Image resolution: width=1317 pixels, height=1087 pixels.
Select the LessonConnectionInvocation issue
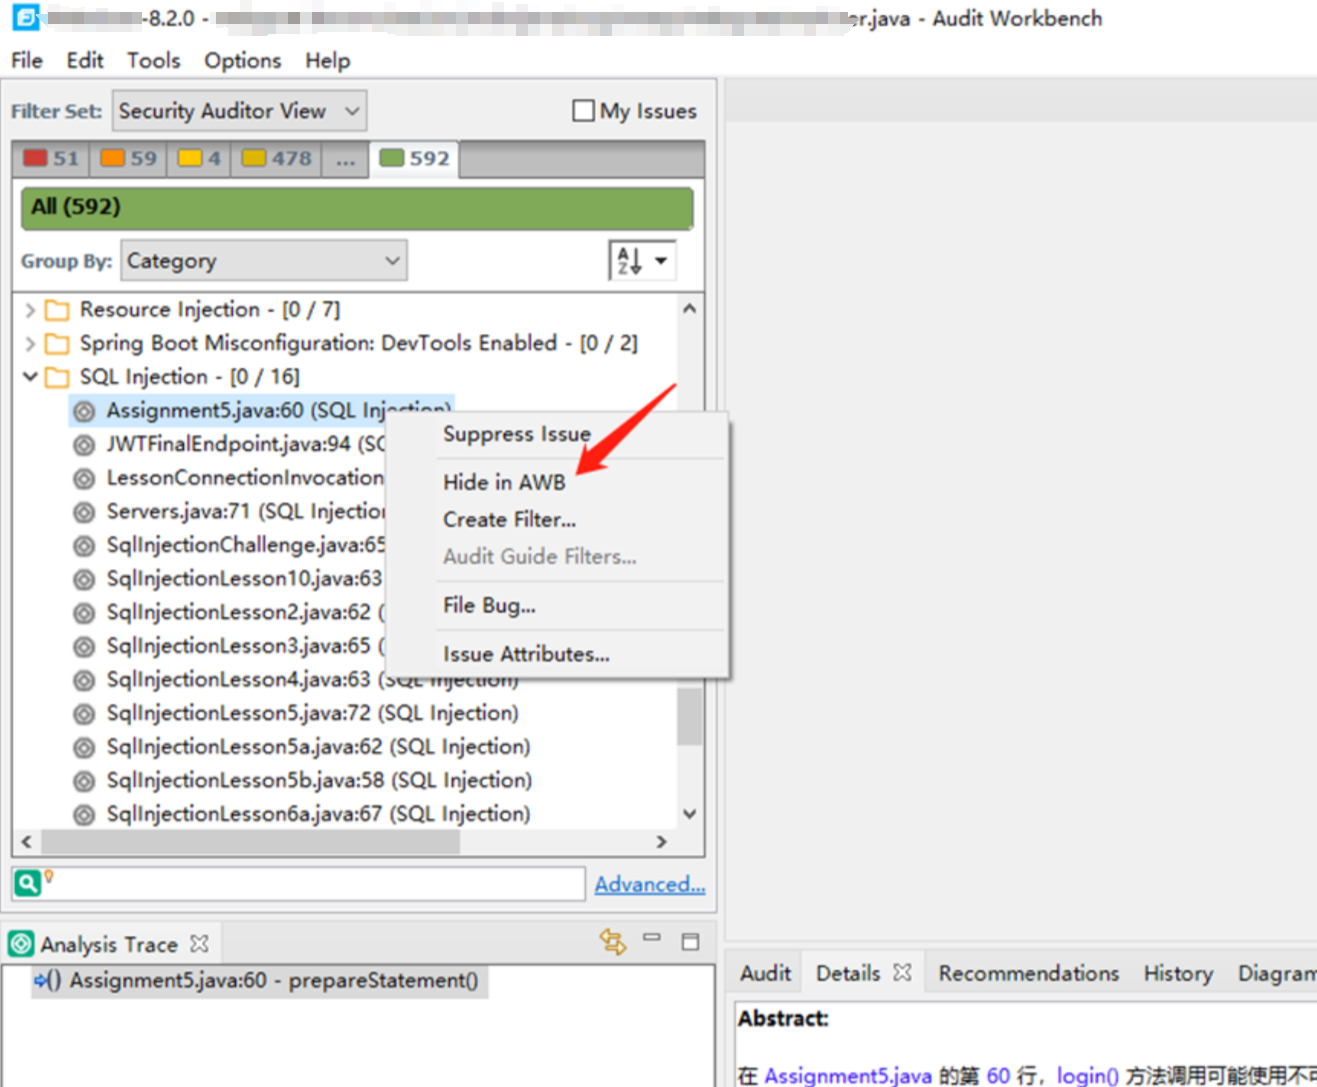click(x=245, y=478)
